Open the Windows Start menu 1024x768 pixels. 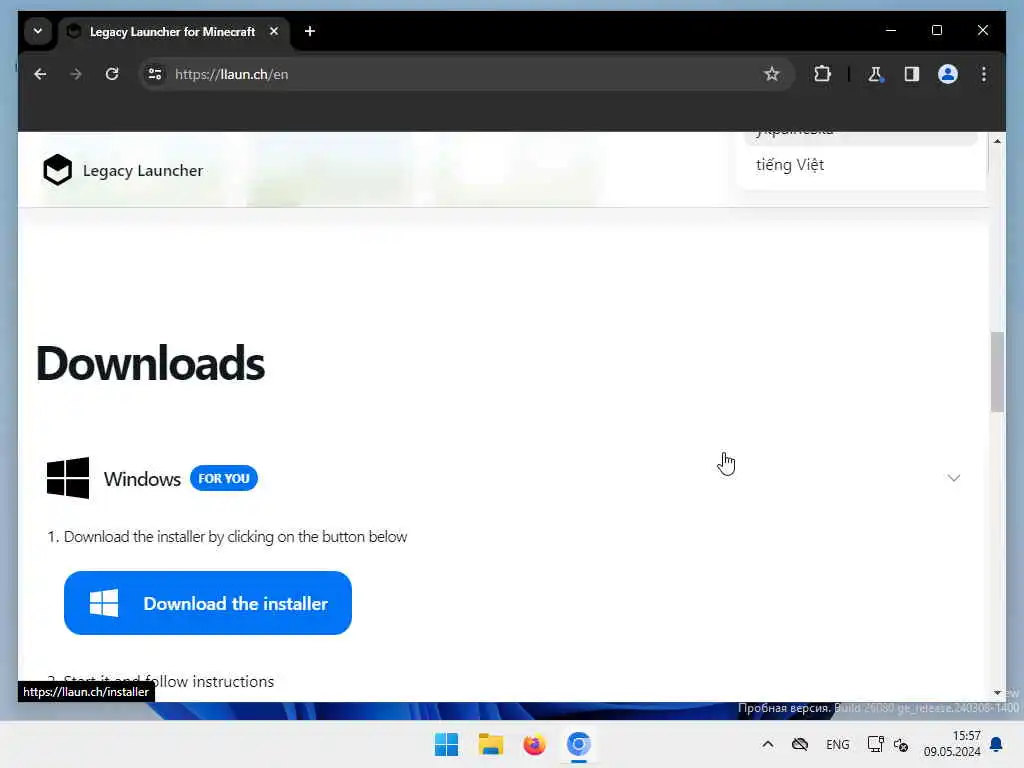(x=447, y=744)
